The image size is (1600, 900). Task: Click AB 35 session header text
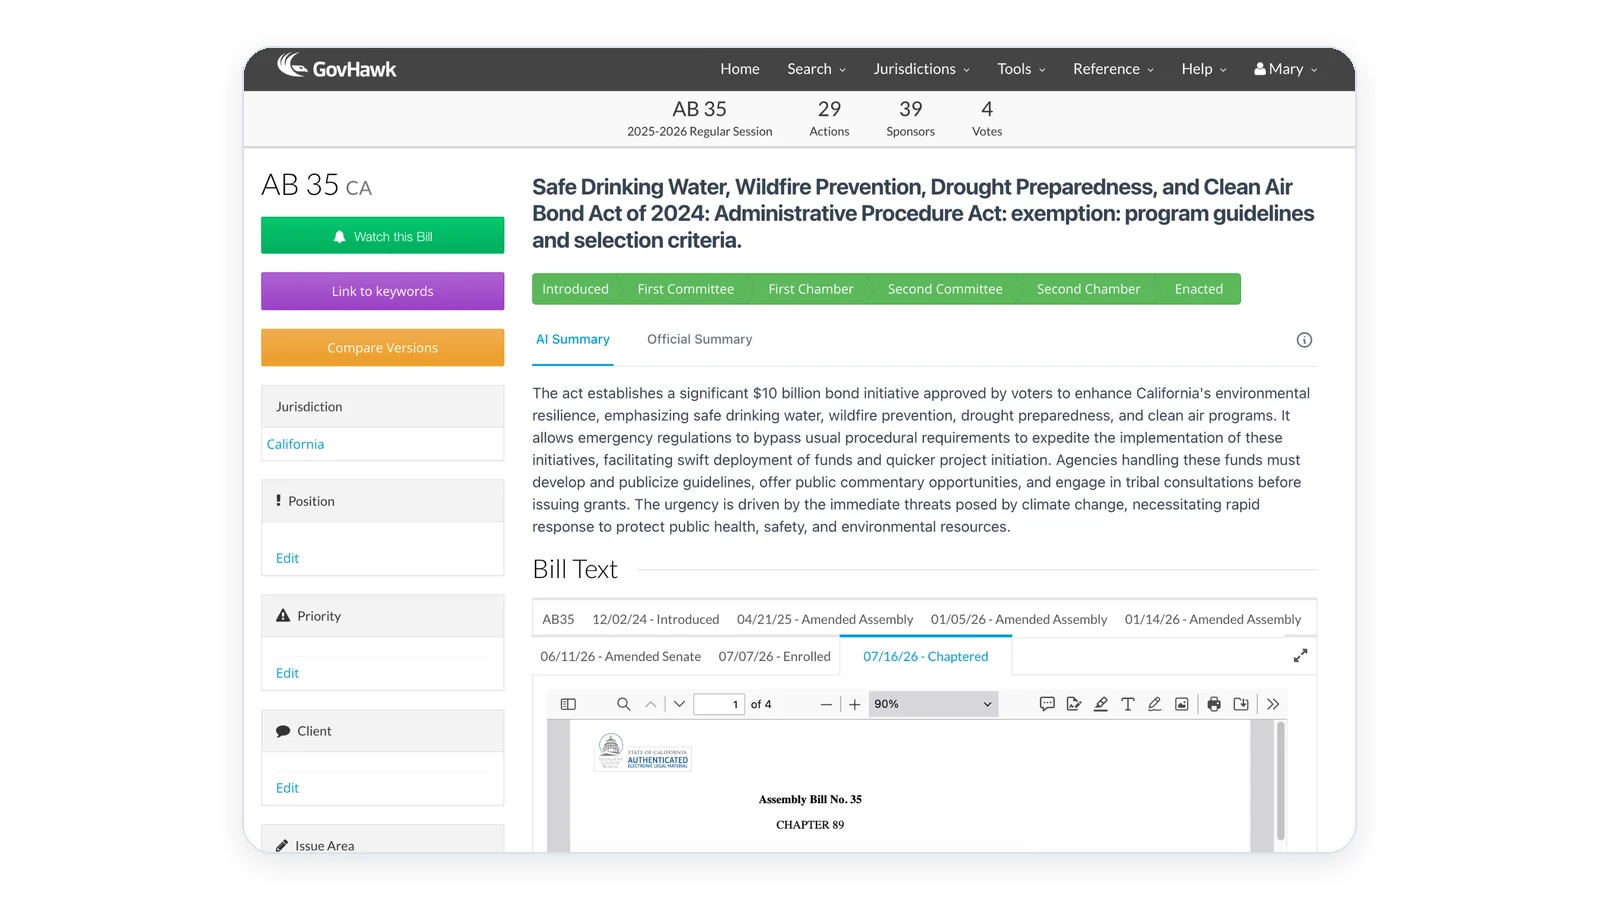click(699, 118)
